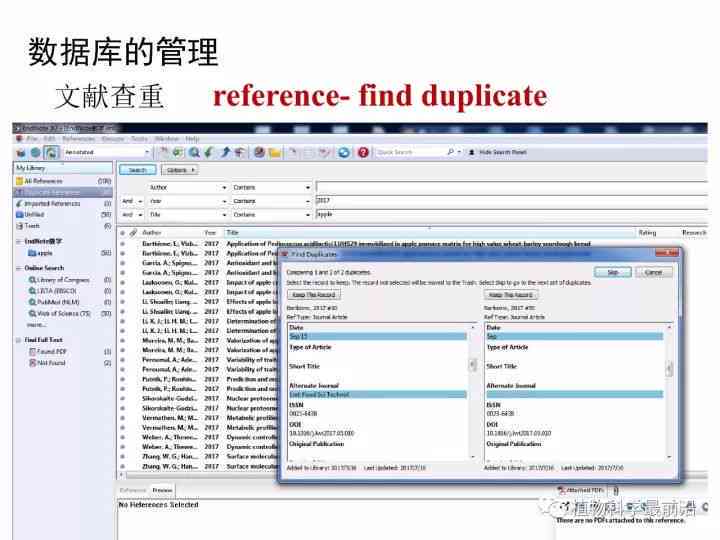This screenshot has width=720, height=540.
Task: Keep the left duplicate record
Action: 314,295
